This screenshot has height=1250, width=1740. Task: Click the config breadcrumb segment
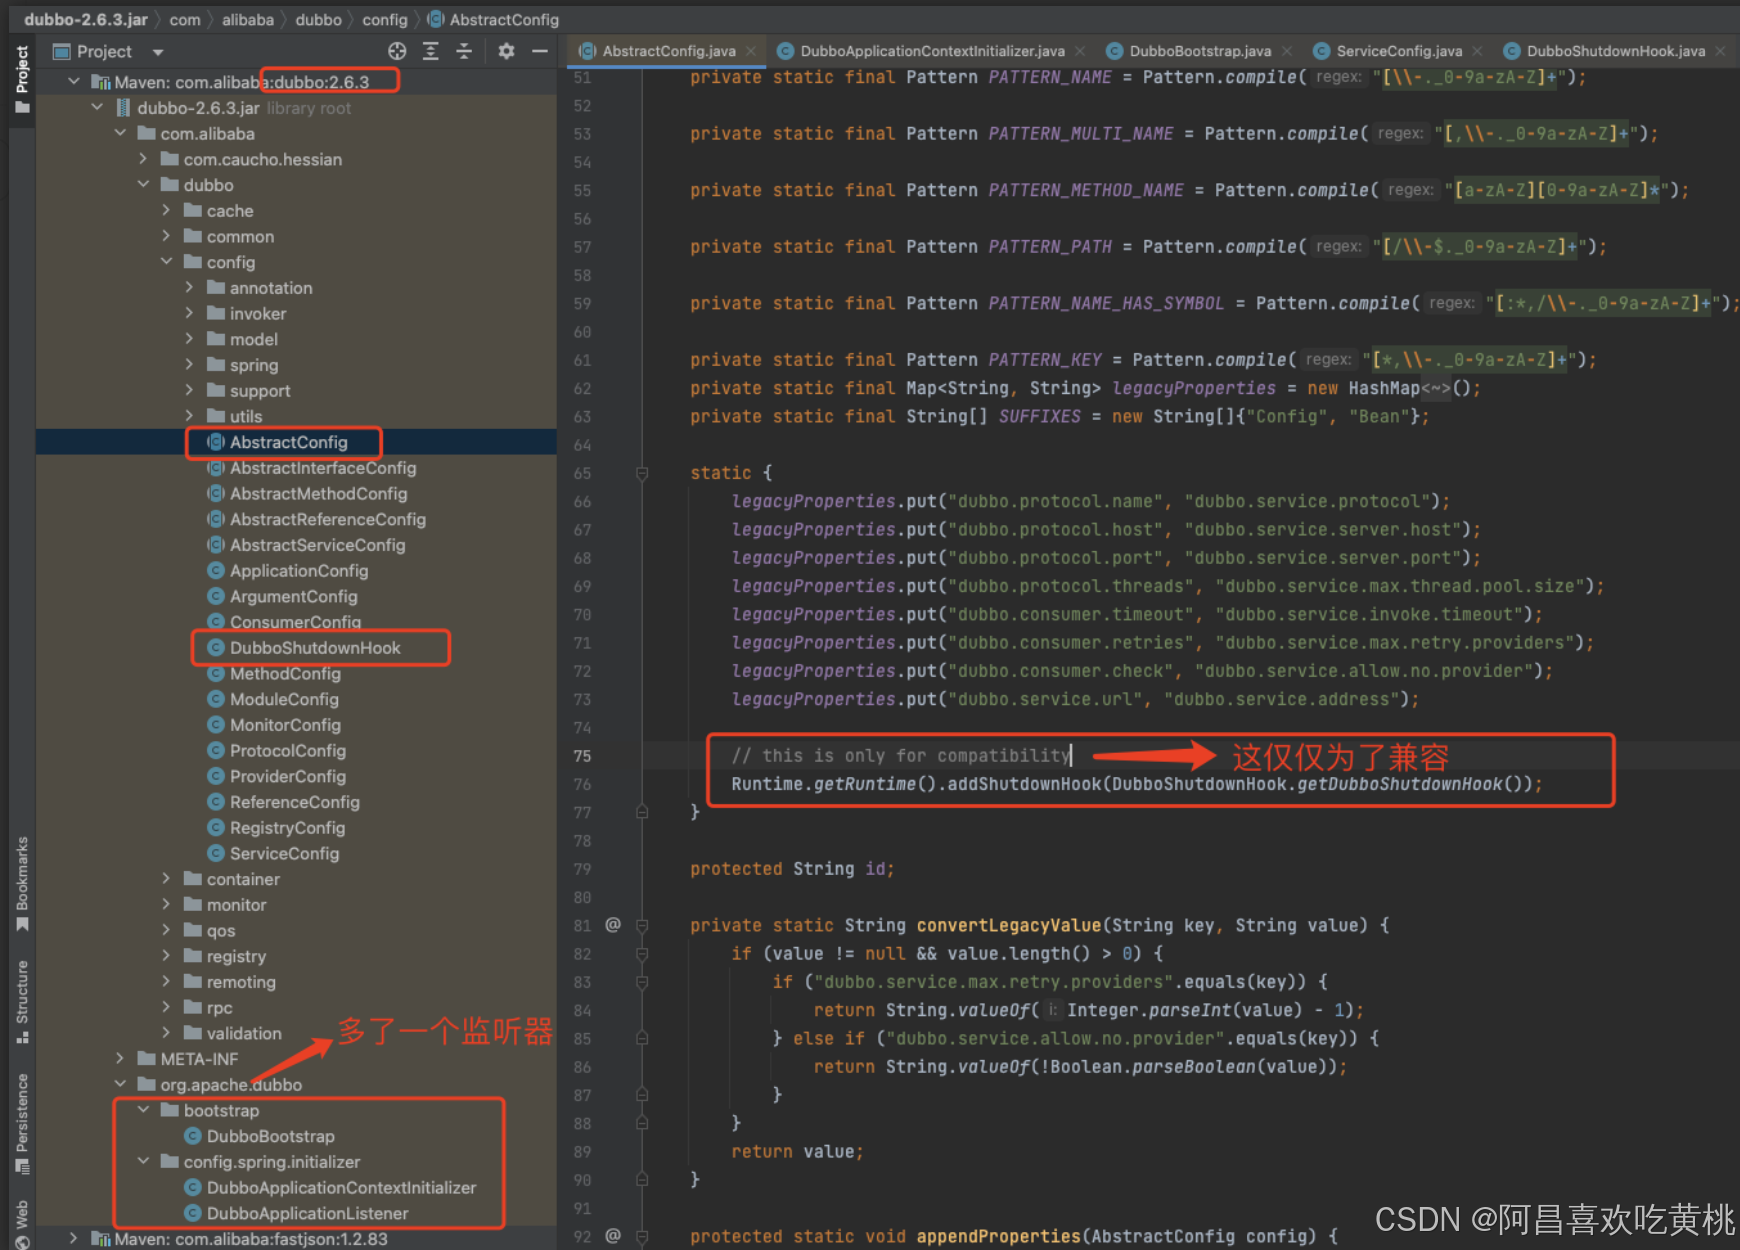[385, 19]
